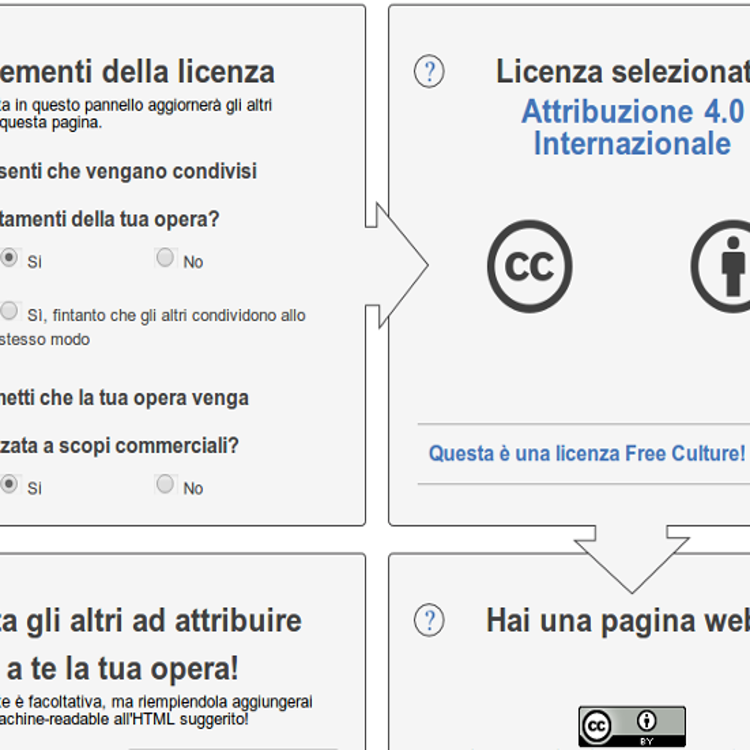Screen dimensions: 750x750
Task: Select Sì, fintanto che gli altri condividono
Action: coord(9,311)
